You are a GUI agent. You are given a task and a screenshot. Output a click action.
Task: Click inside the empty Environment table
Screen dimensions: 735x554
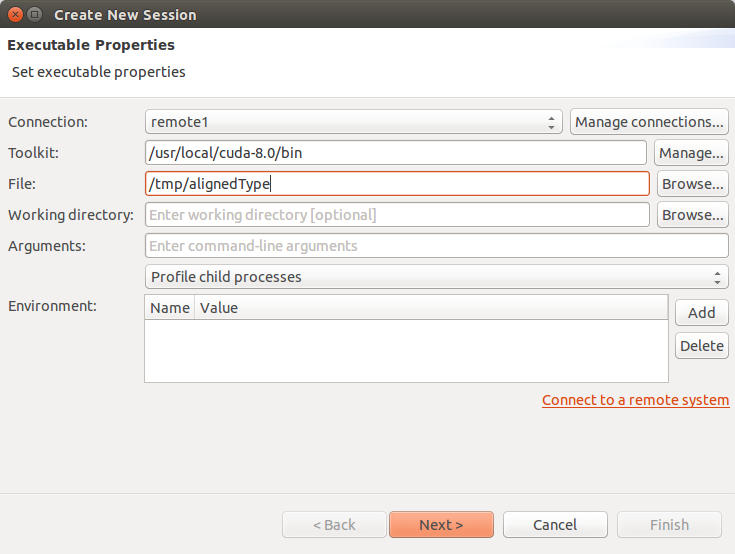(405, 350)
